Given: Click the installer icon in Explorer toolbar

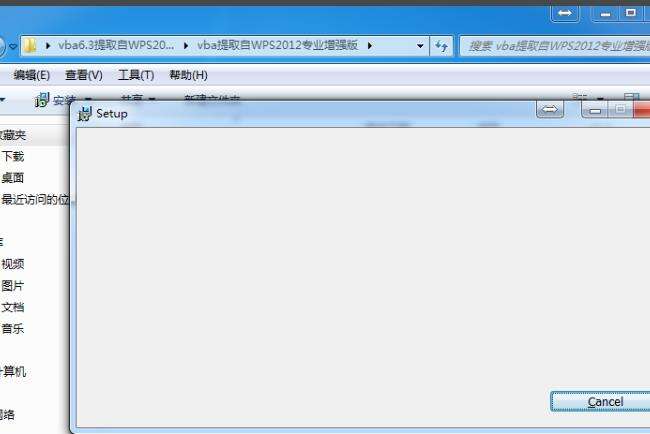Looking at the screenshot, I should pos(42,100).
